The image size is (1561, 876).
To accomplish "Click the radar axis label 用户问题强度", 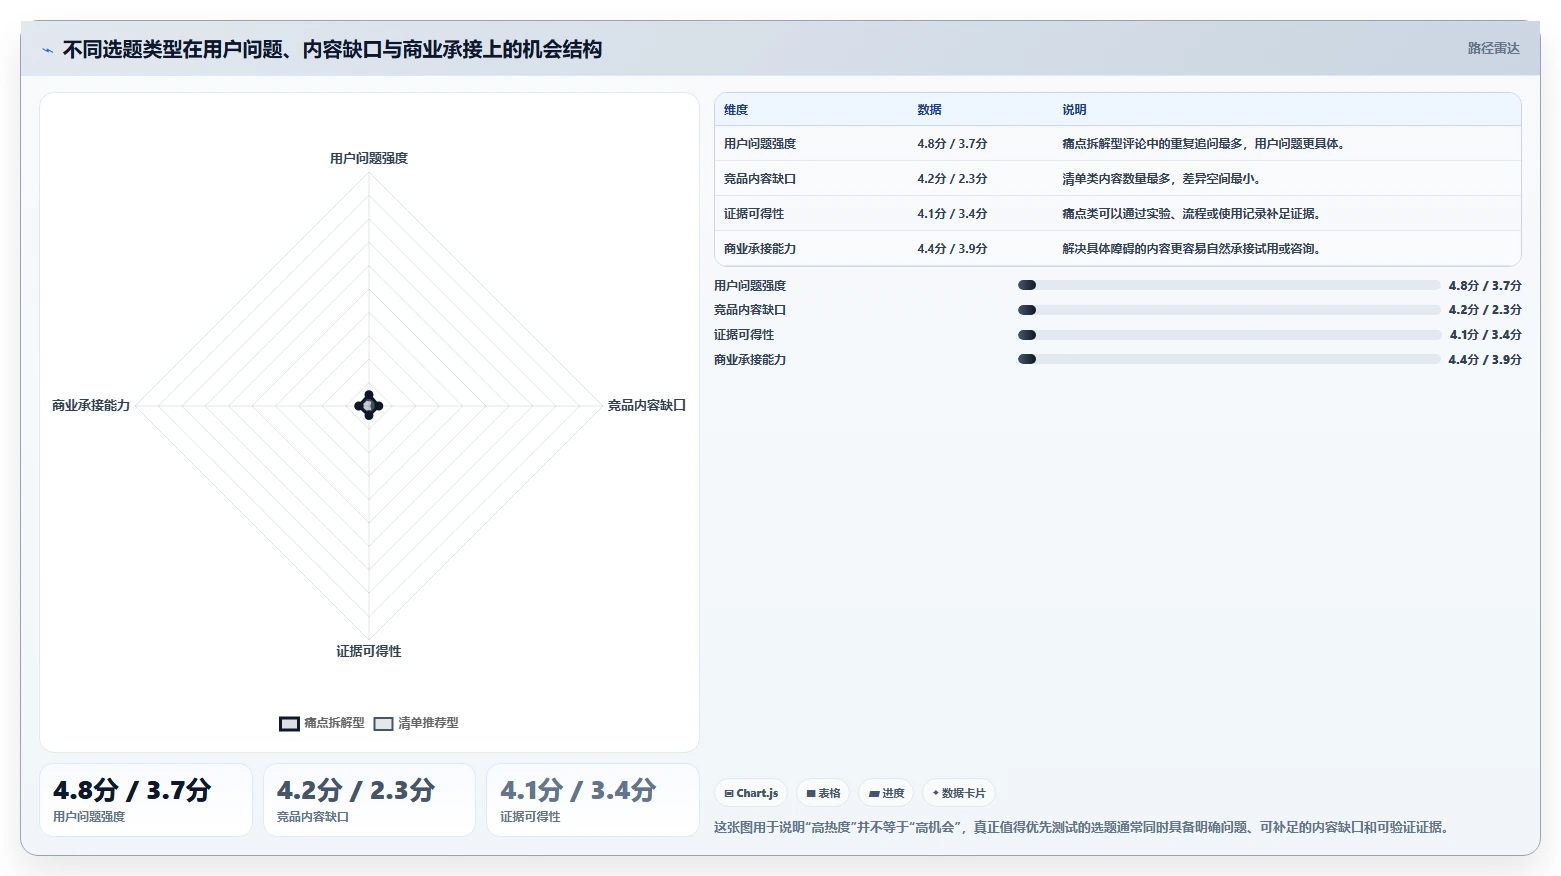I will (x=369, y=158).
